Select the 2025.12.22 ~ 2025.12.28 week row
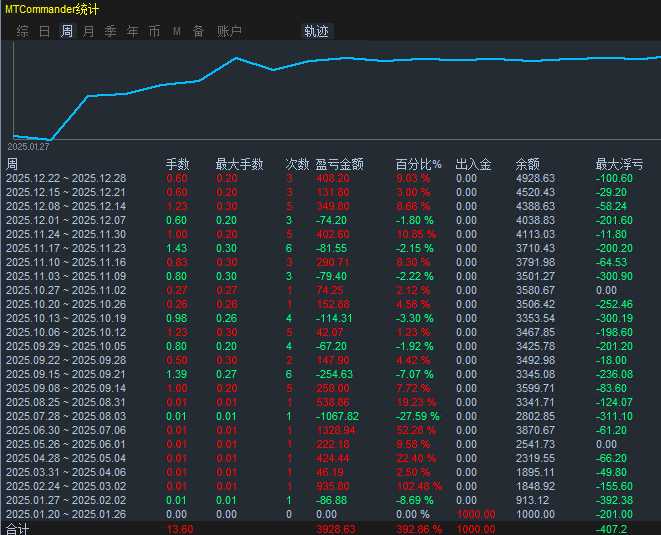 click(x=66, y=178)
